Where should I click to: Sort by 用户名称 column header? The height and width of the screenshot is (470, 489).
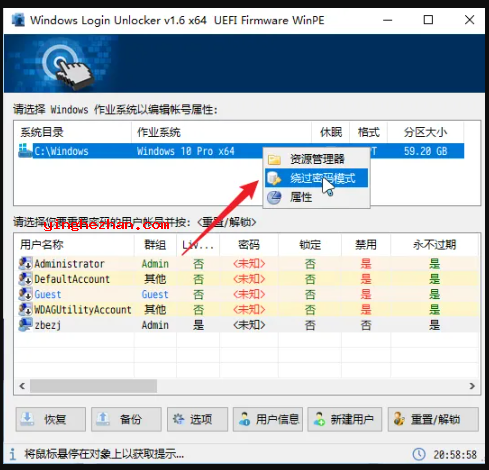point(74,245)
